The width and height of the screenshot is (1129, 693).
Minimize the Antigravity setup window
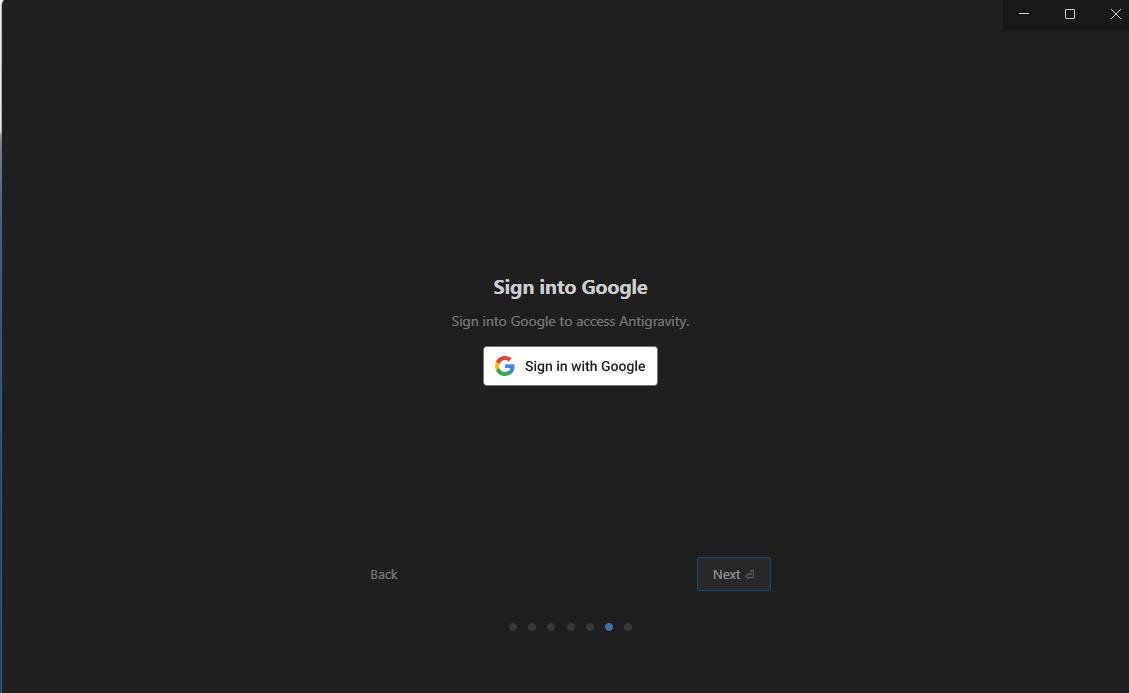1024,14
